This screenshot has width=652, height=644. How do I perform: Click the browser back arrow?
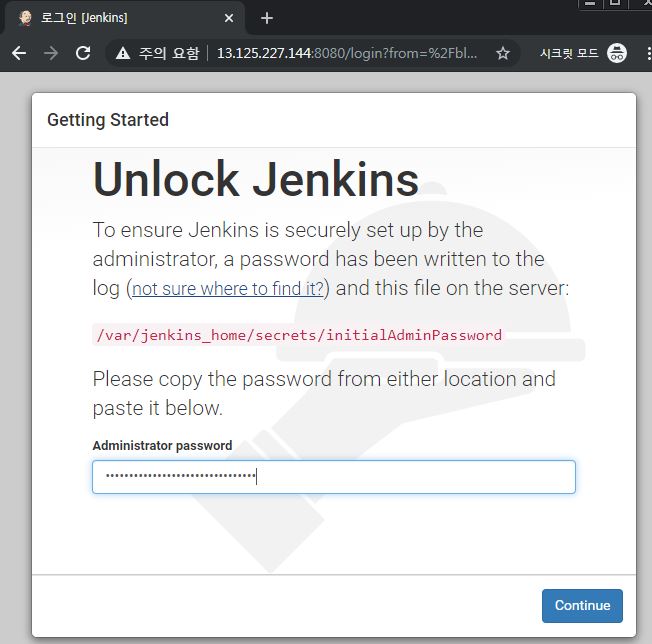pos(19,53)
